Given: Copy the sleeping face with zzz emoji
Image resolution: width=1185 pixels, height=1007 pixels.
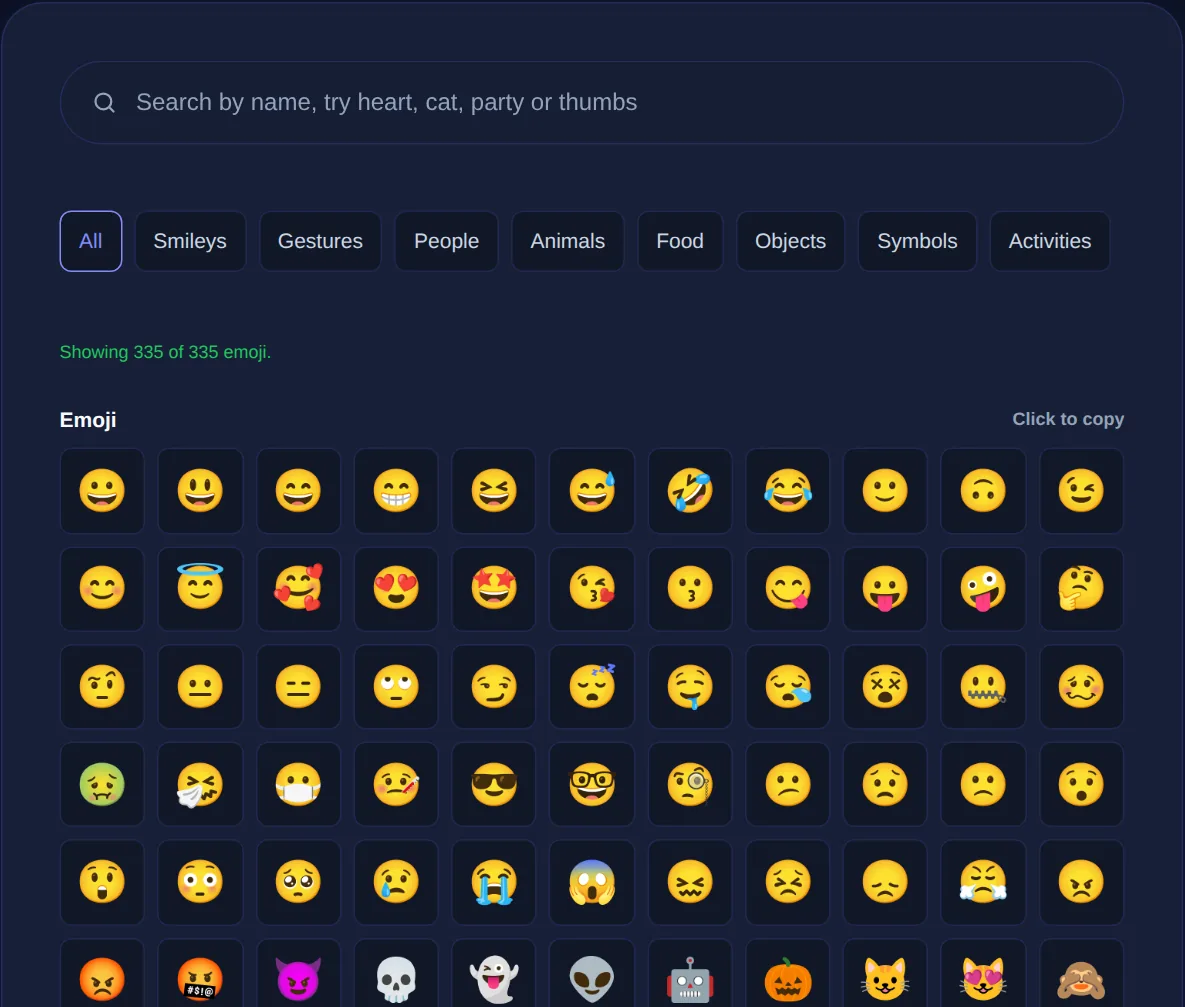Looking at the screenshot, I should pyautogui.click(x=592, y=686).
